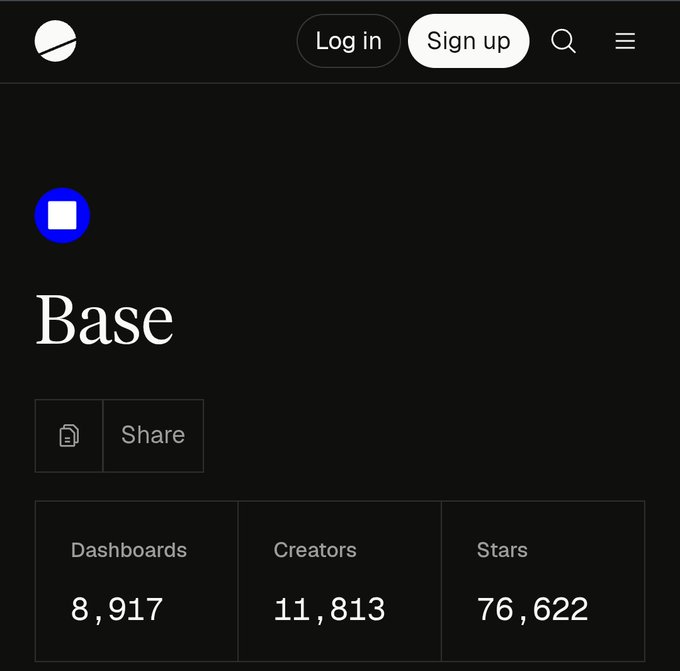Open the search magnifier icon

(563, 41)
